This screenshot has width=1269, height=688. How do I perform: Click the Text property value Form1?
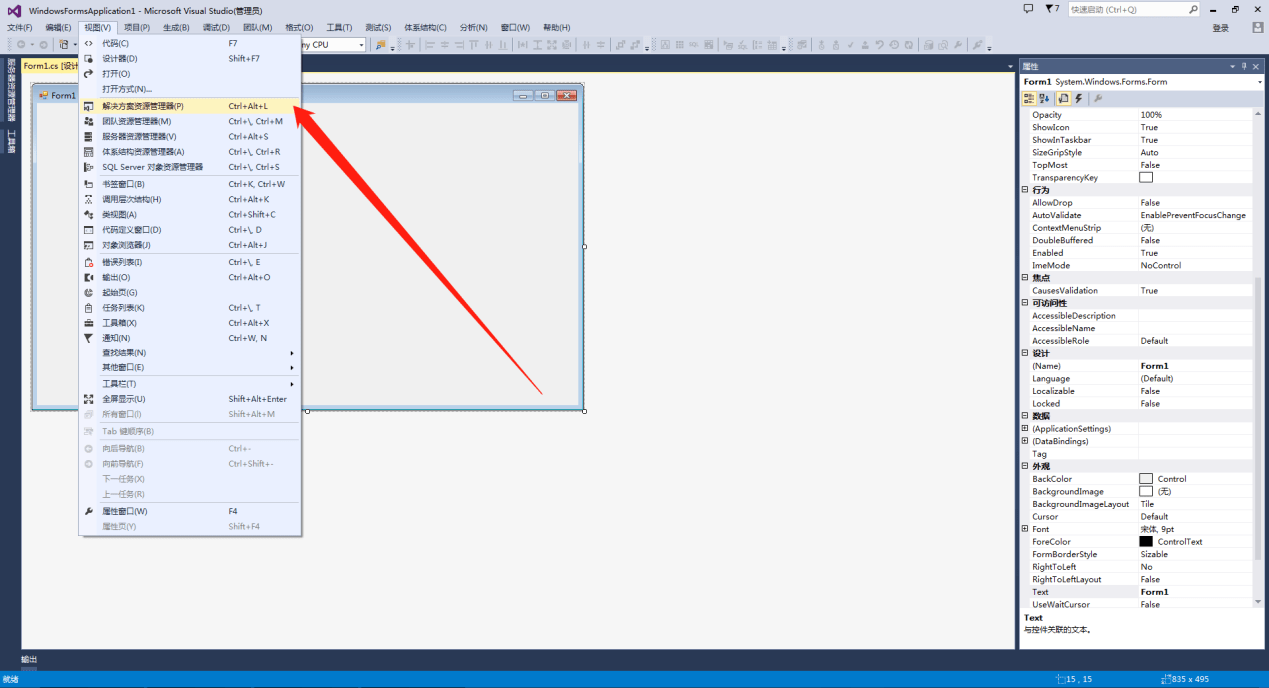[x=1194, y=592]
